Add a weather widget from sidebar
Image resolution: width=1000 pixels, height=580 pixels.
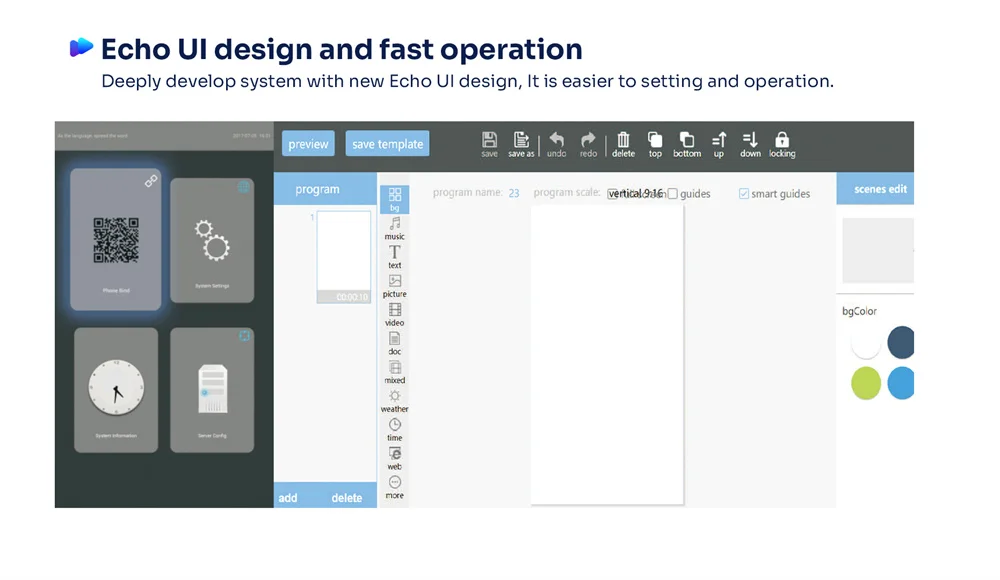coord(395,400)
